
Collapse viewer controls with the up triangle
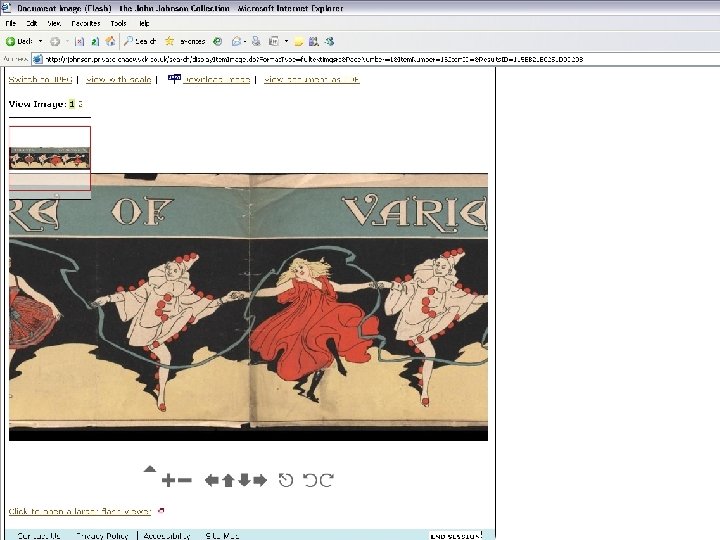coord(150,469)
